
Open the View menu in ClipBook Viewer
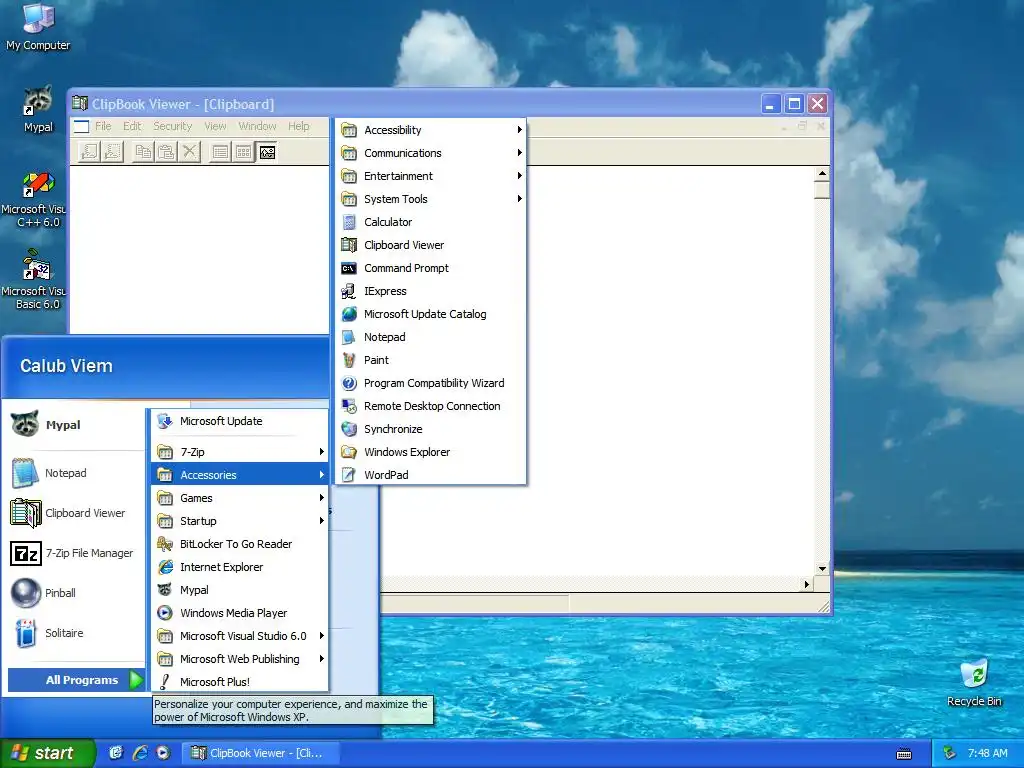coord(215,126)
